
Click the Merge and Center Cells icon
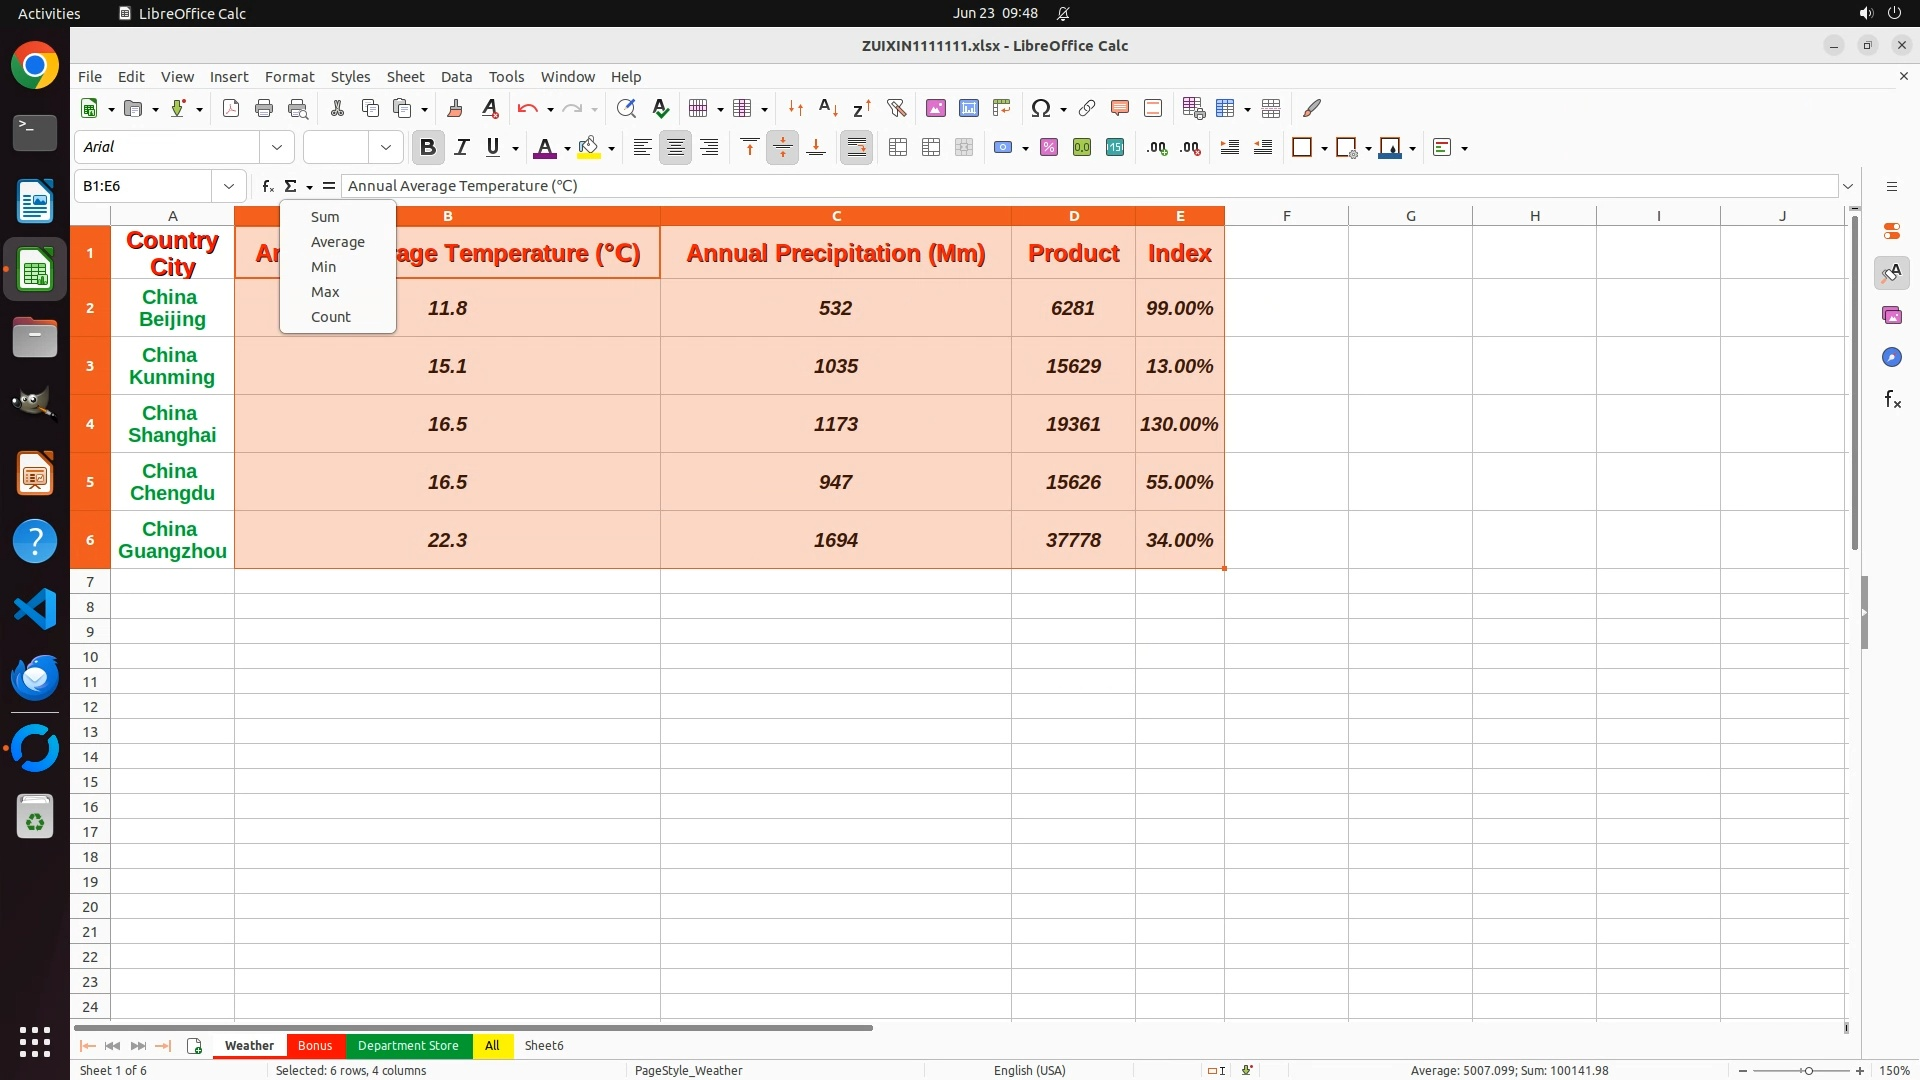click(x=897, y=148)
